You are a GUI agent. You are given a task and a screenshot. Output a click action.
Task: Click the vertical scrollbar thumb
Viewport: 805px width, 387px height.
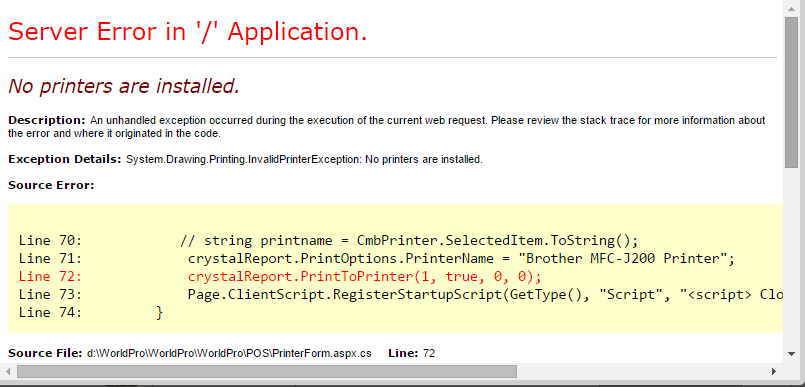791,92
